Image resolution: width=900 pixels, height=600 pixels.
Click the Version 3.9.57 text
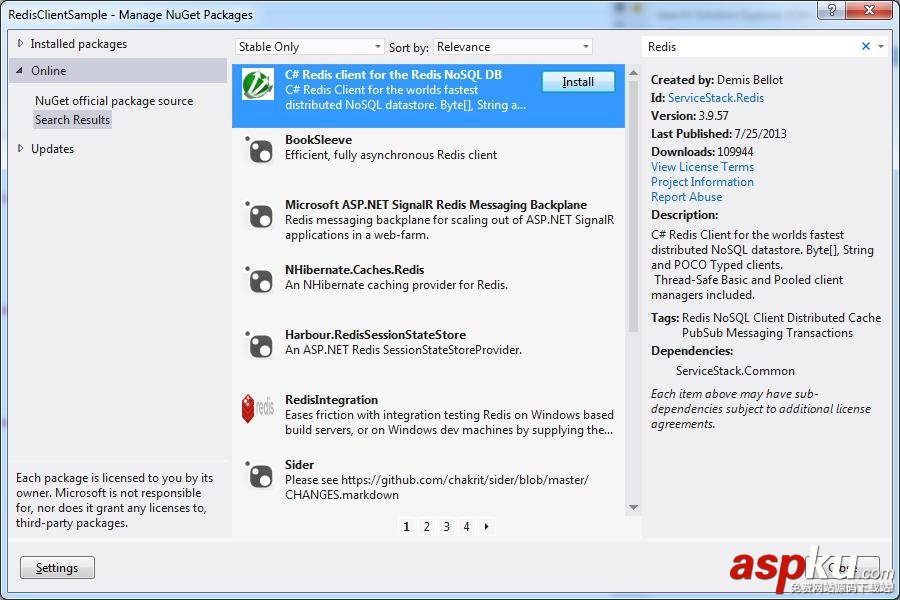(x=689, y=115)
